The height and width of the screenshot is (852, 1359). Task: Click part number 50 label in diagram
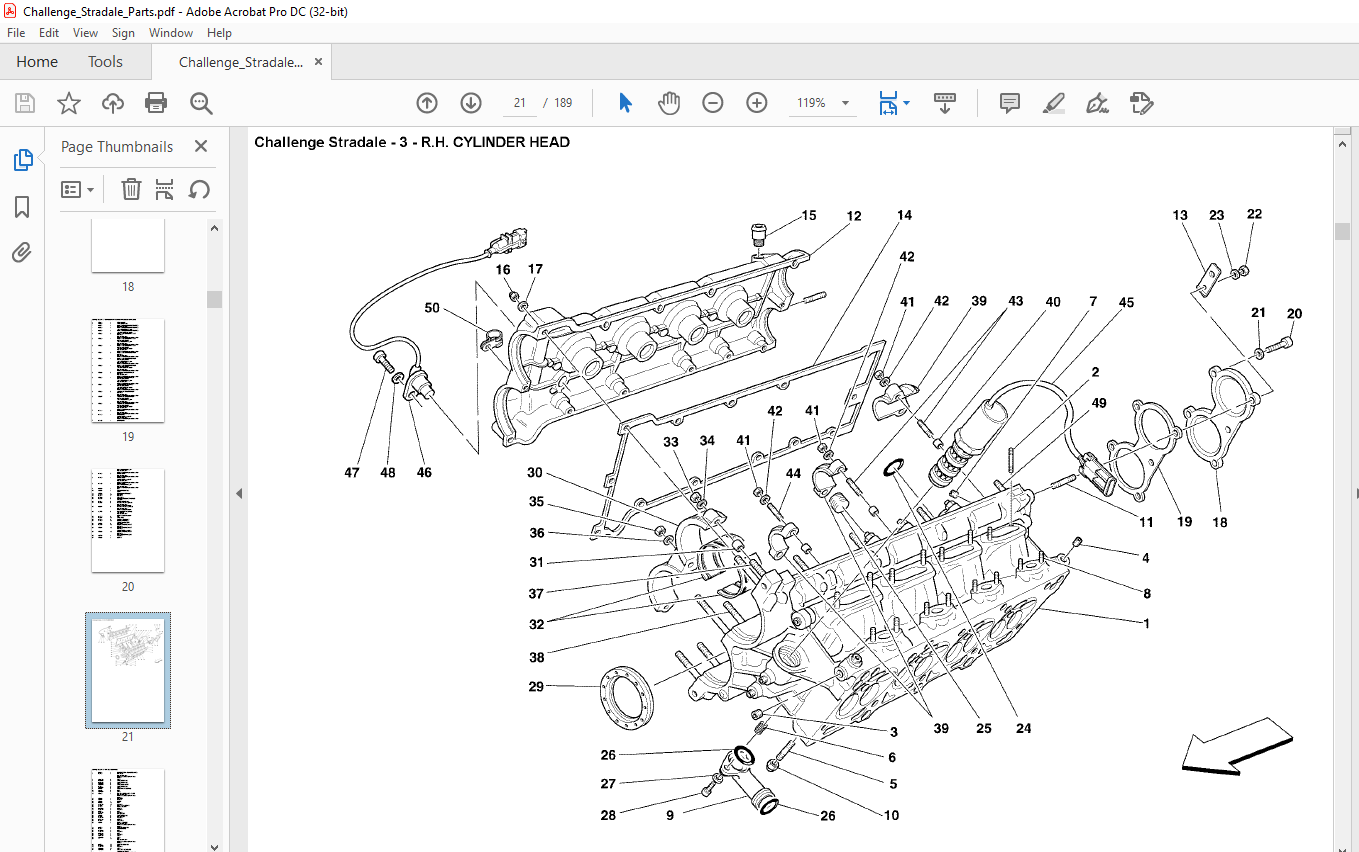pyautogui.click(x=432, y=308)
